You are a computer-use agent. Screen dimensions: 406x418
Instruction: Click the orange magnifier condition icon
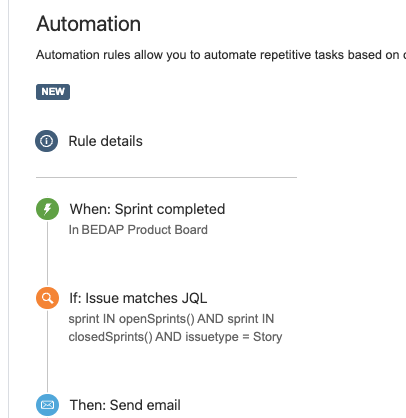point(47,298)
